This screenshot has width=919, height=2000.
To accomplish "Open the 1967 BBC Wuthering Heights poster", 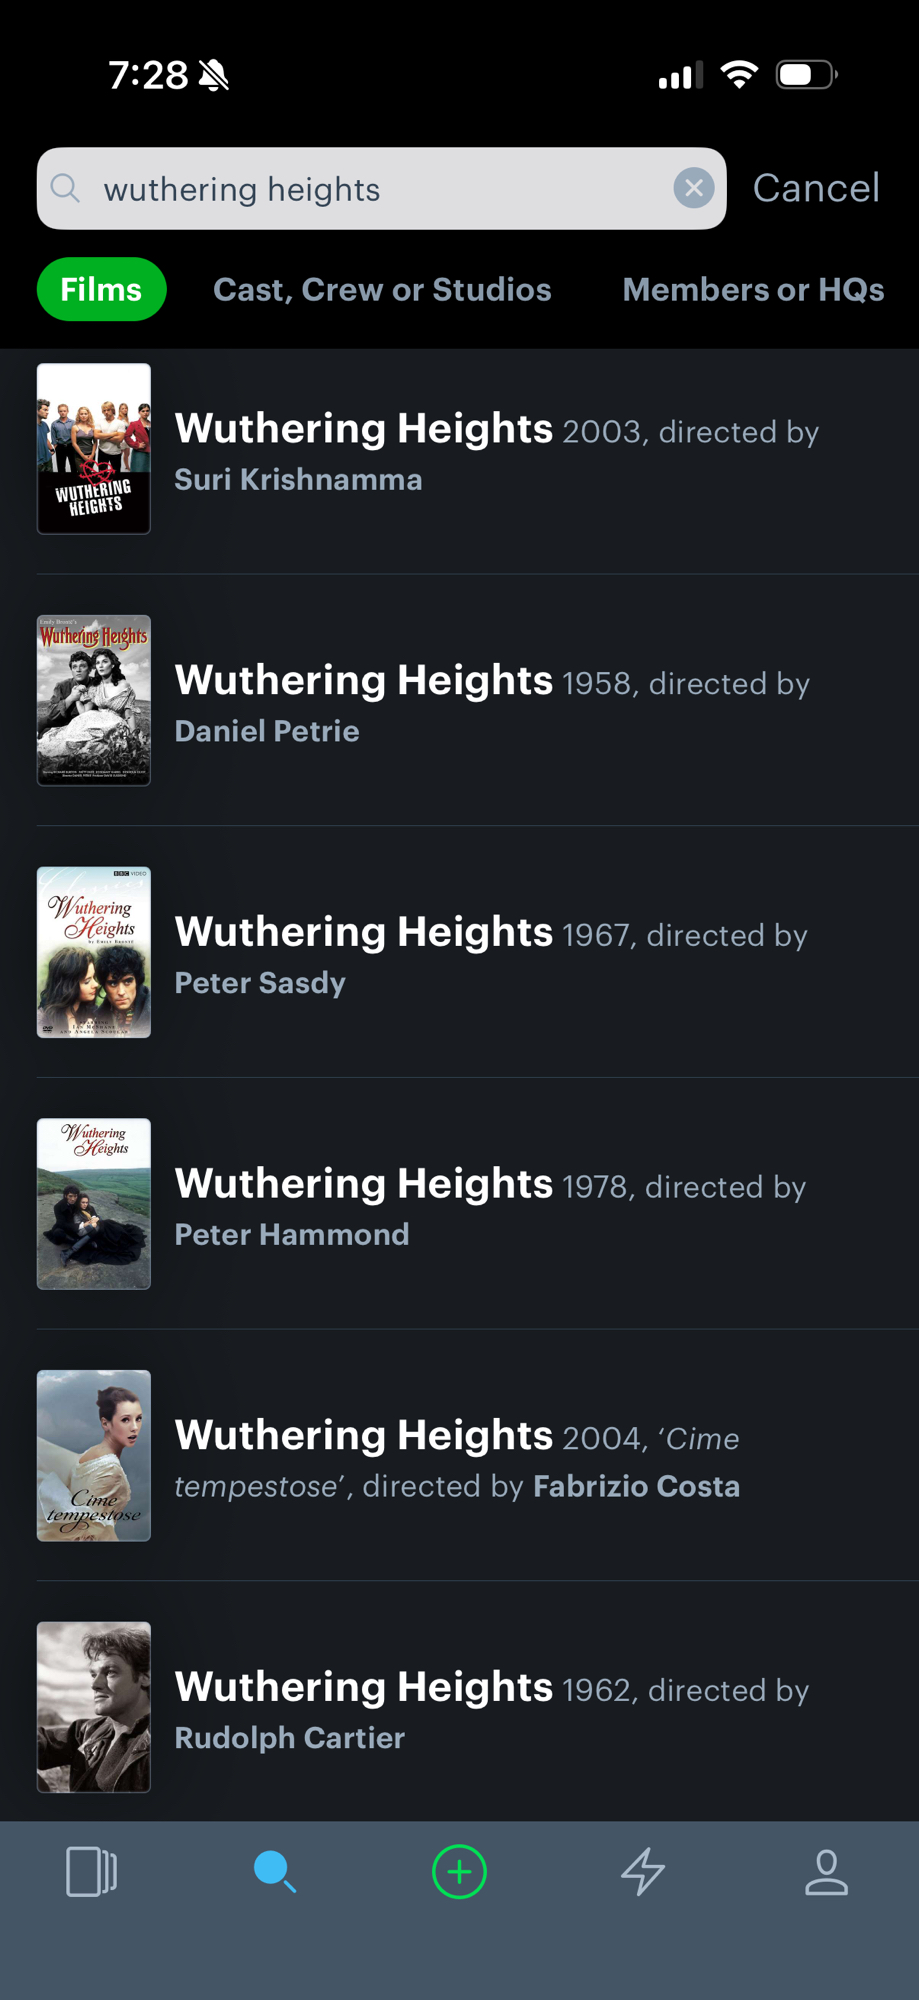I will (94, 952).
